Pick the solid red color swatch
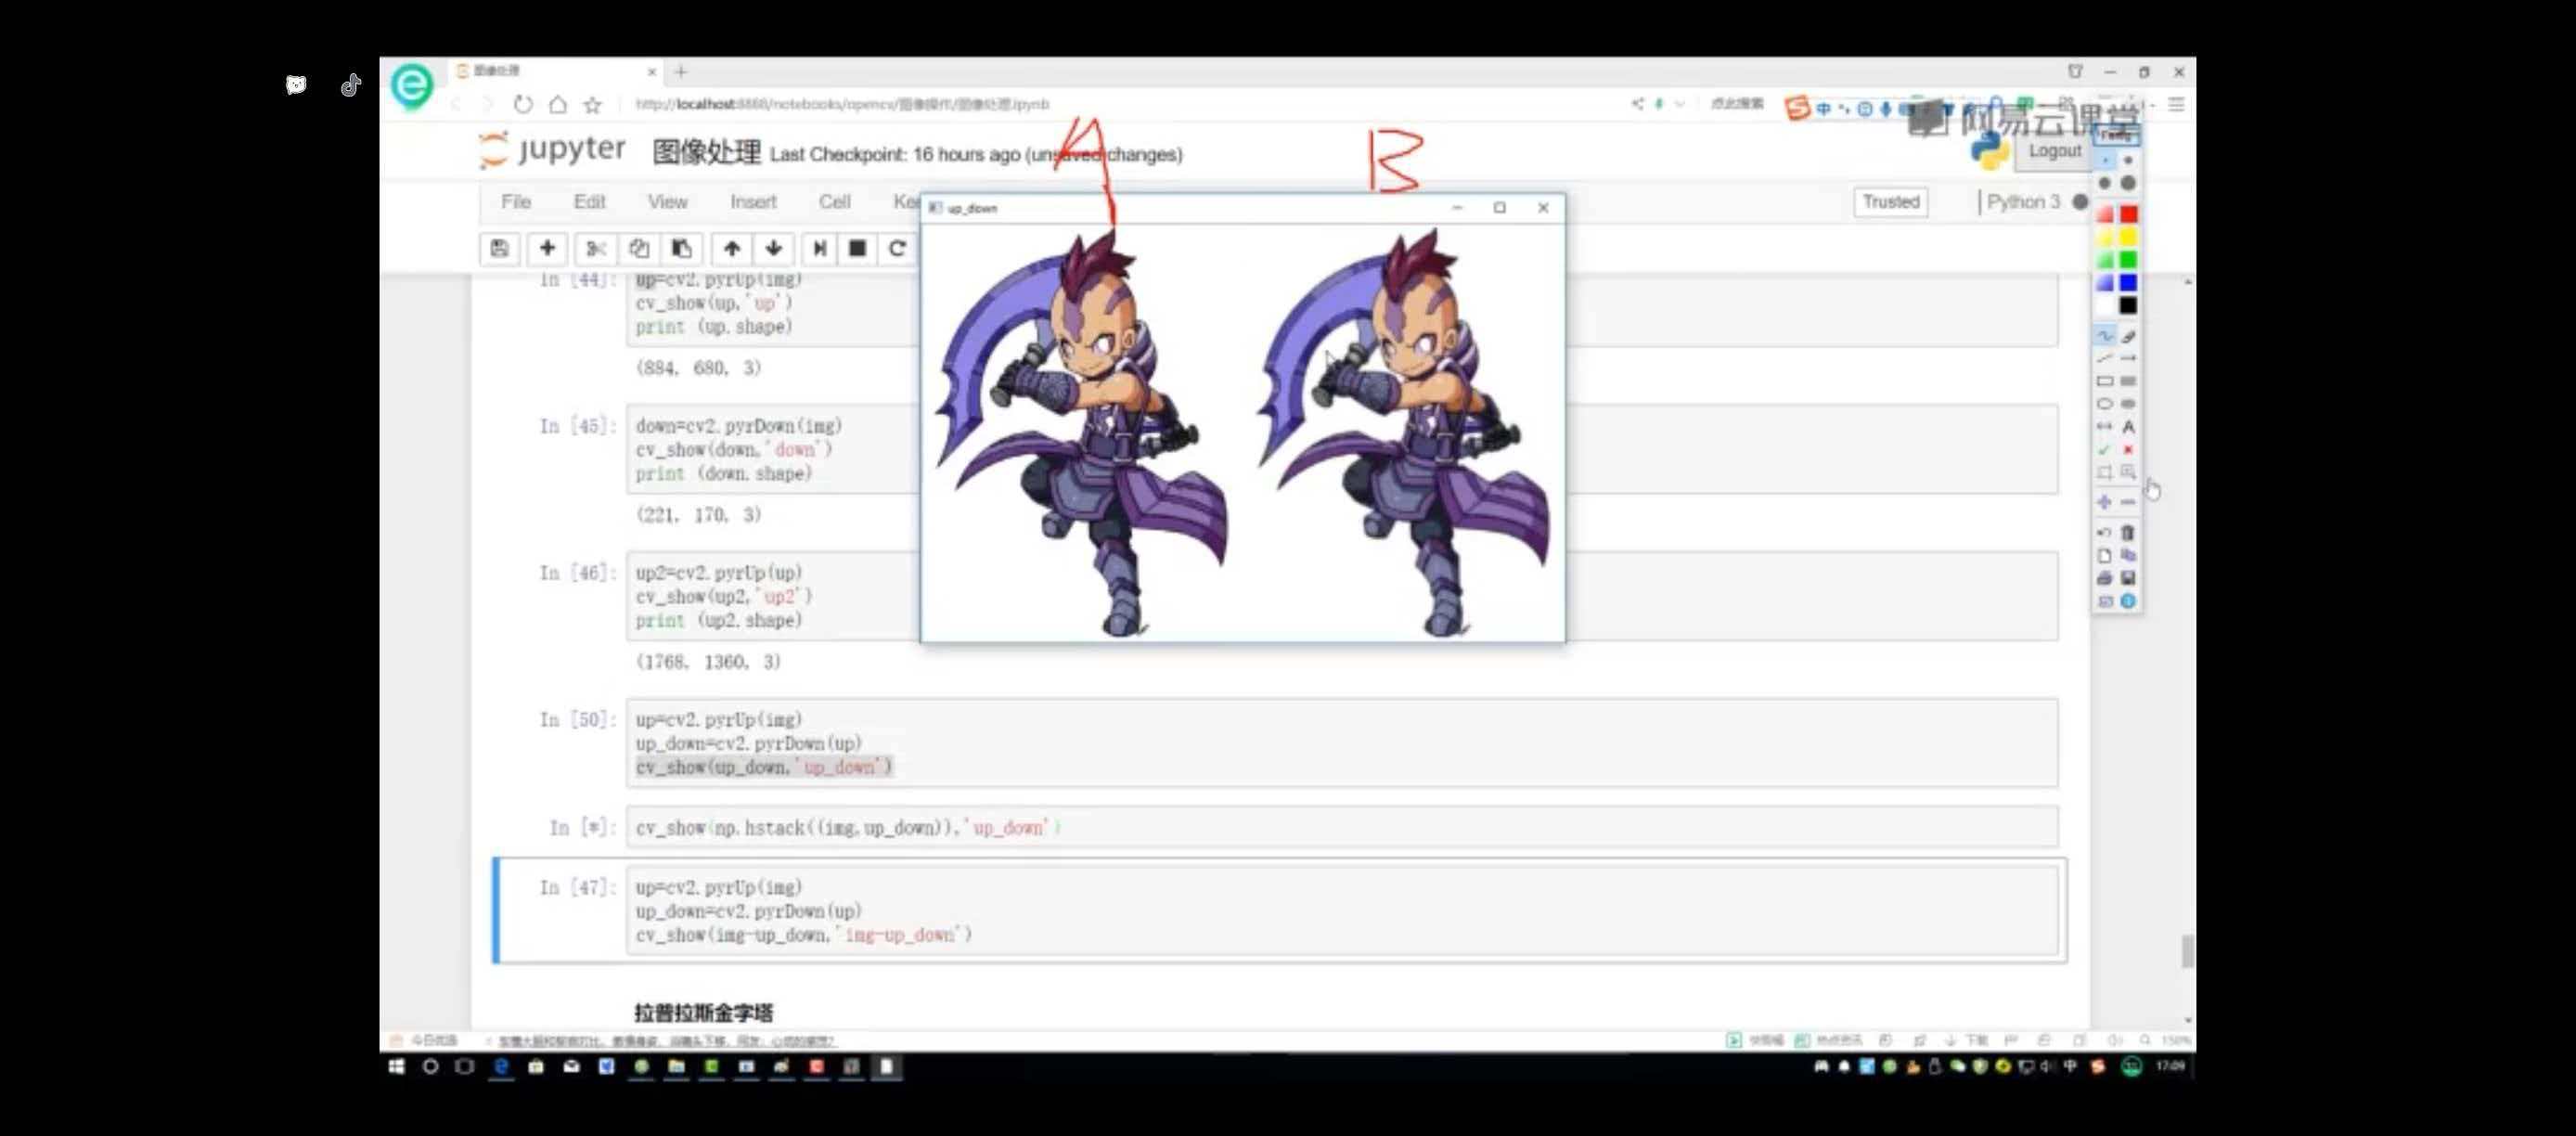The image size is (2576, 1136). [2129, 214]
